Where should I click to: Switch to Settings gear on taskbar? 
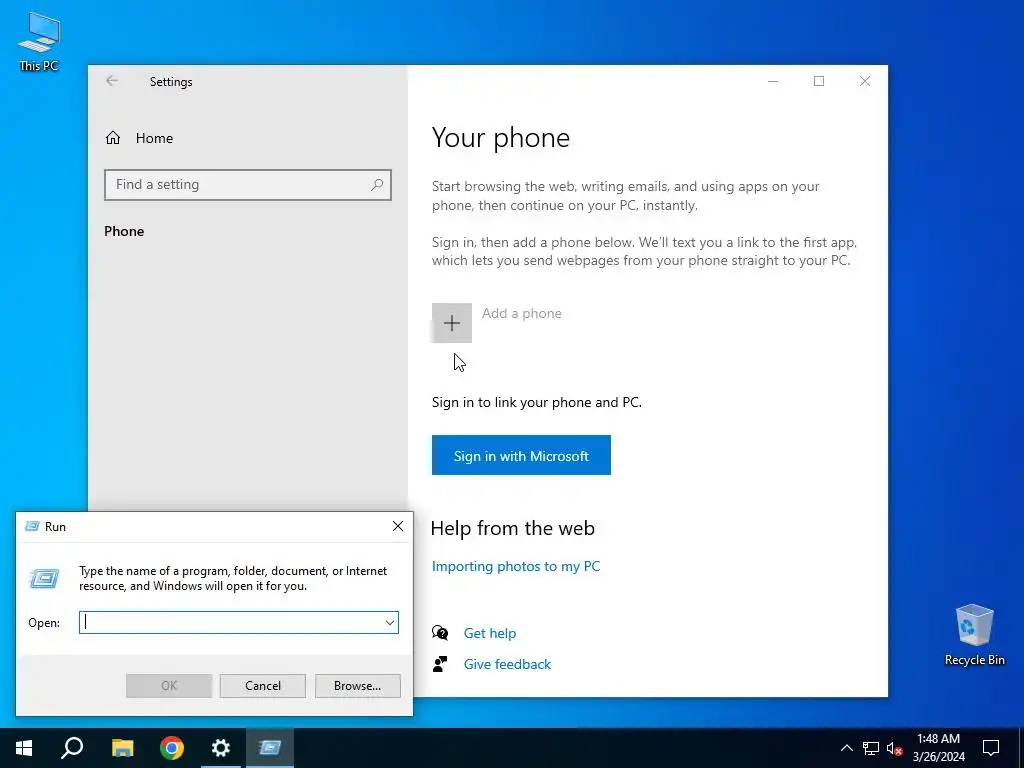pyautogui.click(x=221, y=748)
